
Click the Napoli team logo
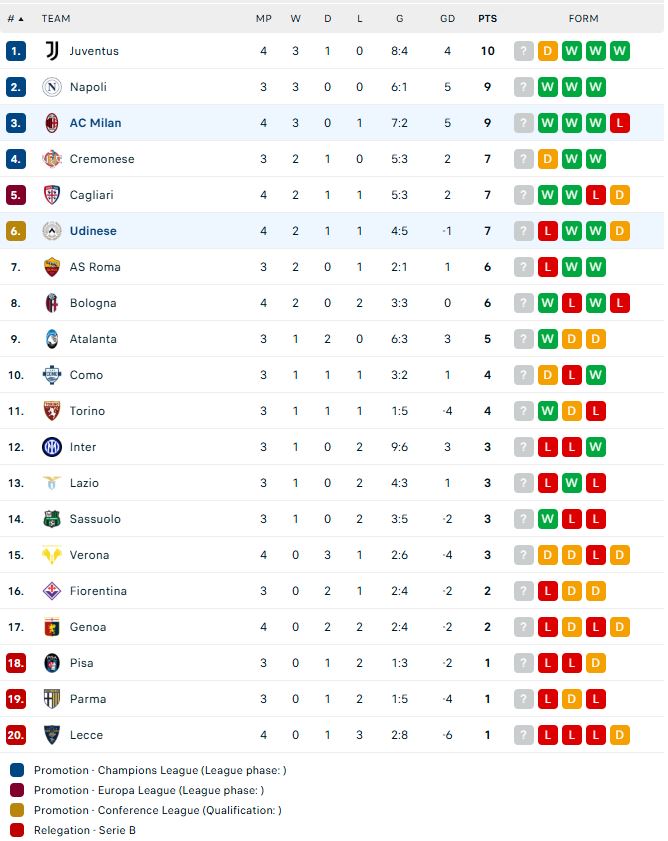[x=52, y=87]
